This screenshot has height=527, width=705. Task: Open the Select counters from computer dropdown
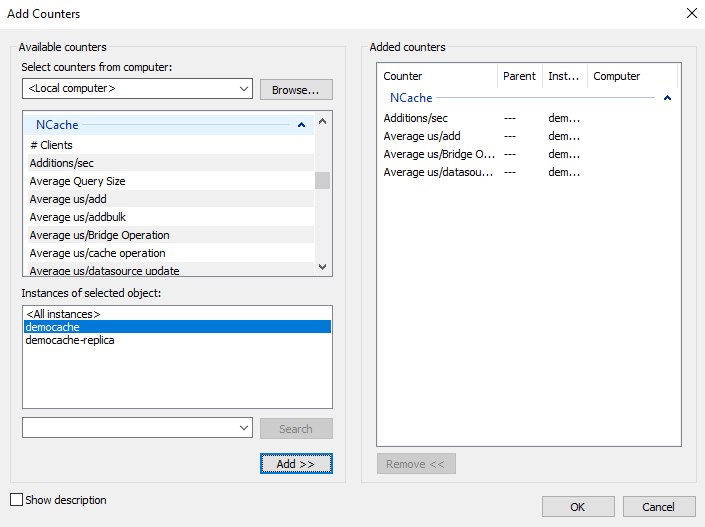pos(244,89)
